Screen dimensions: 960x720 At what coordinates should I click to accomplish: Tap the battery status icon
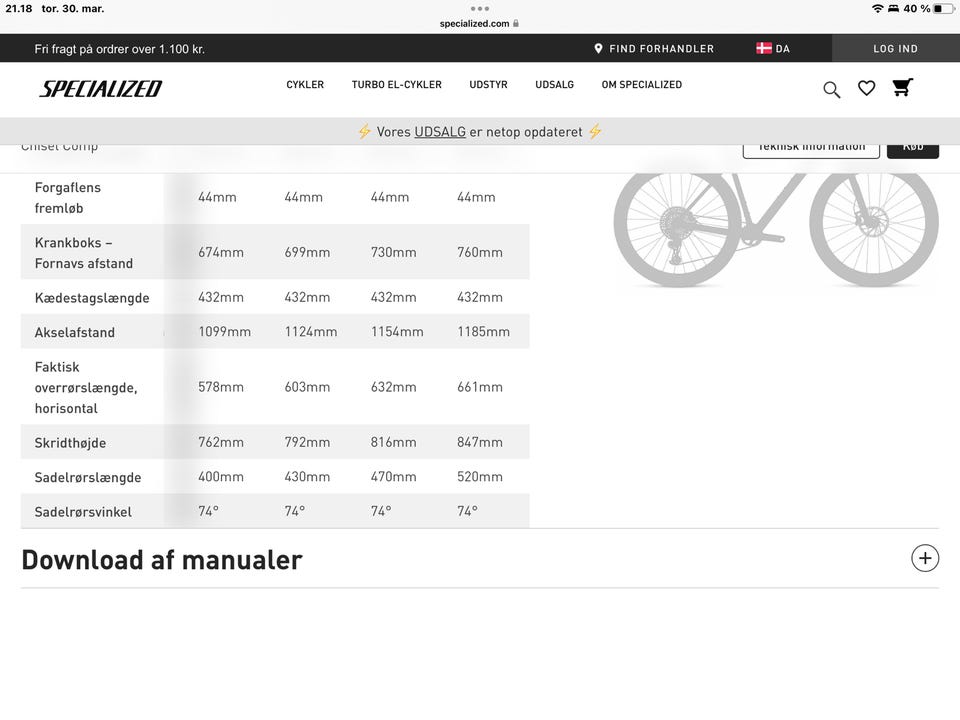pos(943,9)
